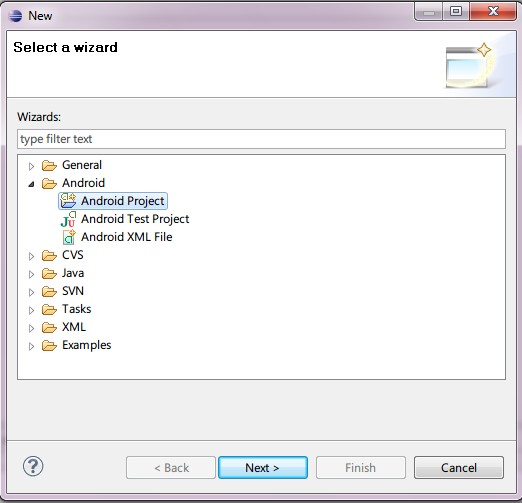Click the SVN folder icon
Screen dimensions: 522x503
click(49, 291)
